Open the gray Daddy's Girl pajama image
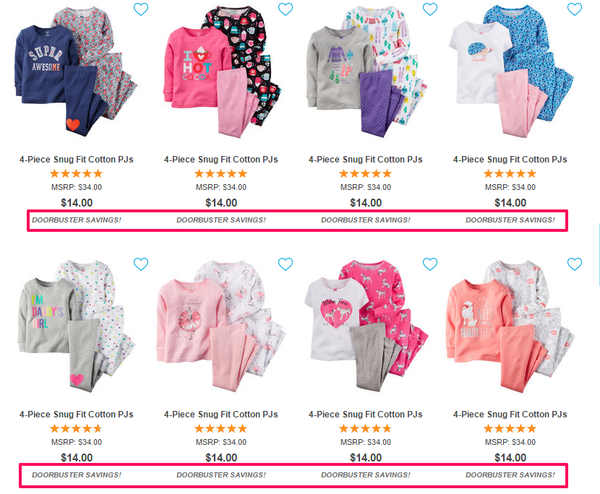600x494 pixels. click(76, 326)
